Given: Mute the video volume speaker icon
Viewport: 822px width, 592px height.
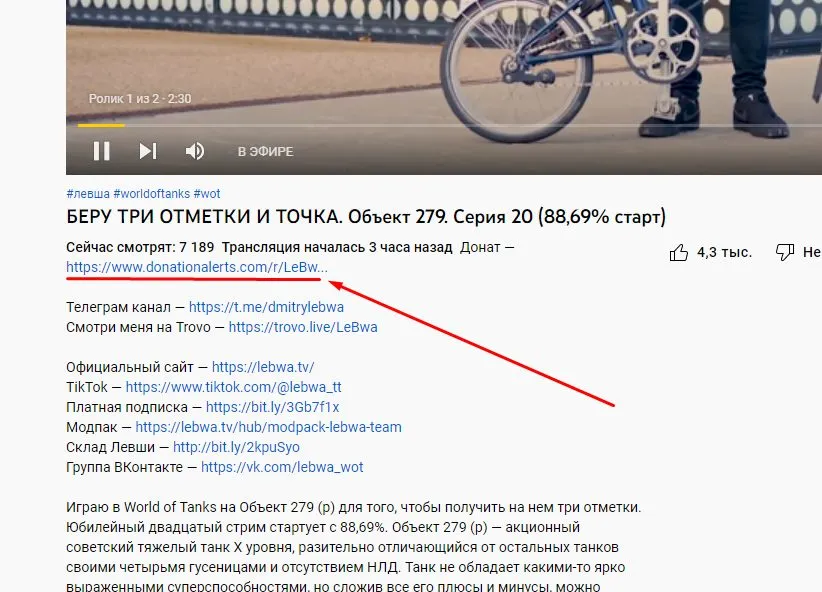Looking at the screenshot, I should point(194,151).
